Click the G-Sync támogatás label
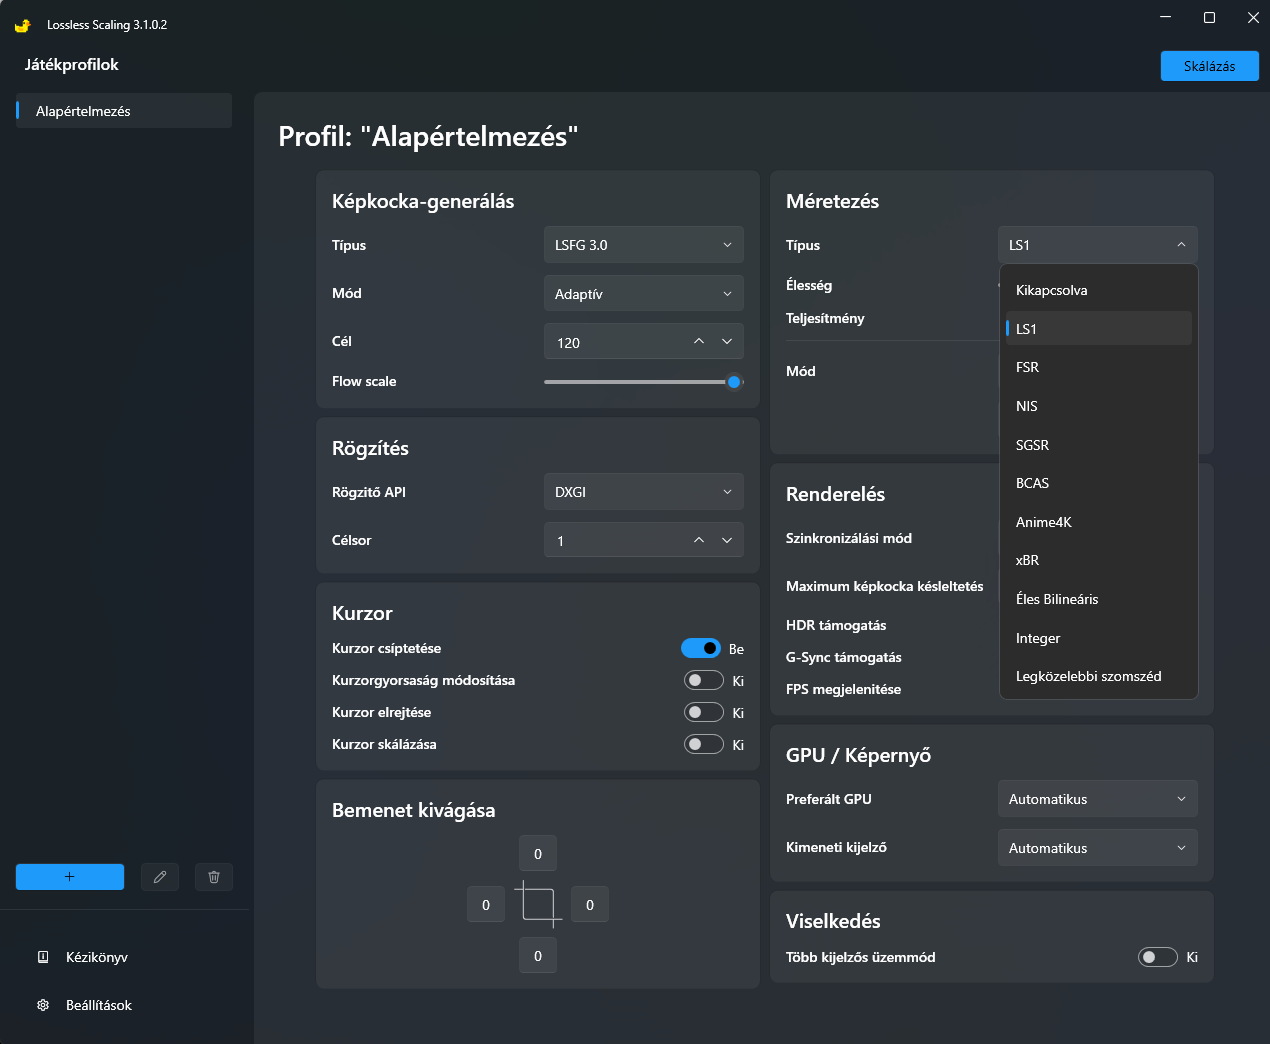 coord(844,657)
